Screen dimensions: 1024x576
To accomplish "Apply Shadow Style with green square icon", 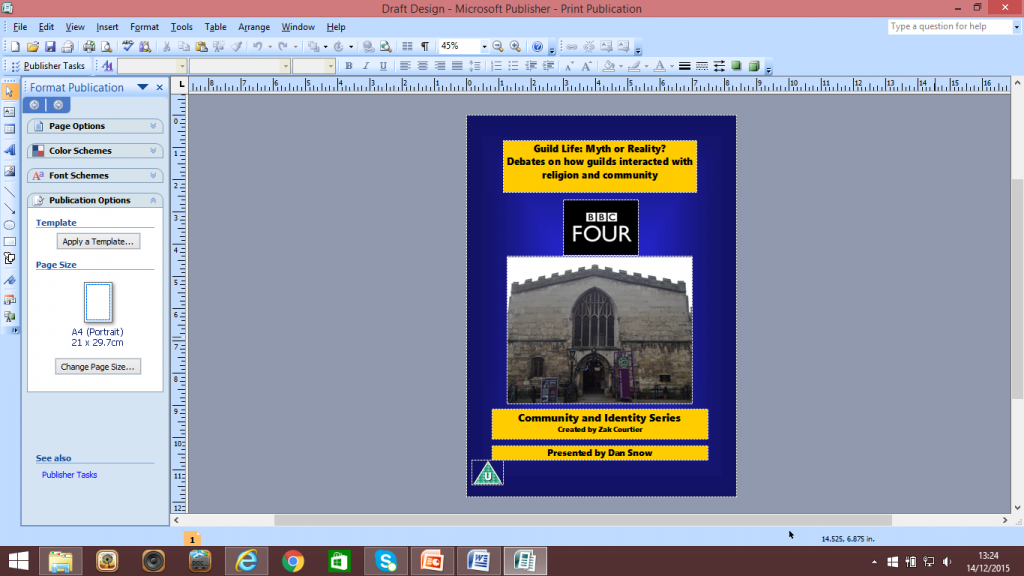I will (736, 66).
